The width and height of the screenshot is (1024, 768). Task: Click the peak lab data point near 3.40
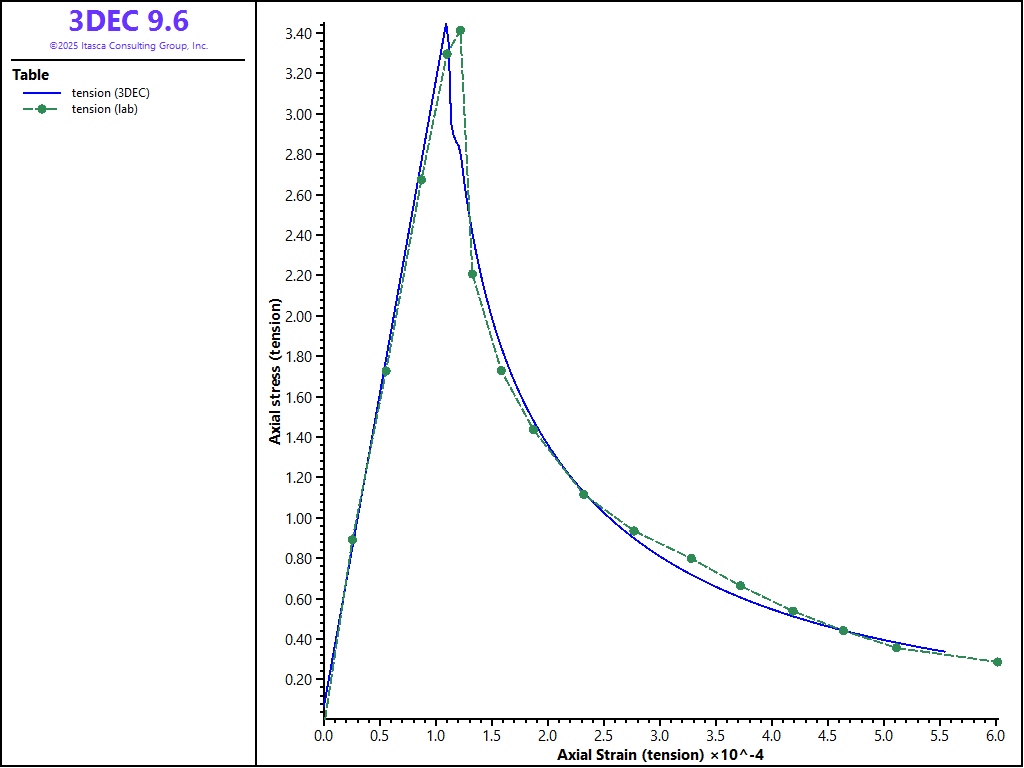(x=460, y=31)
